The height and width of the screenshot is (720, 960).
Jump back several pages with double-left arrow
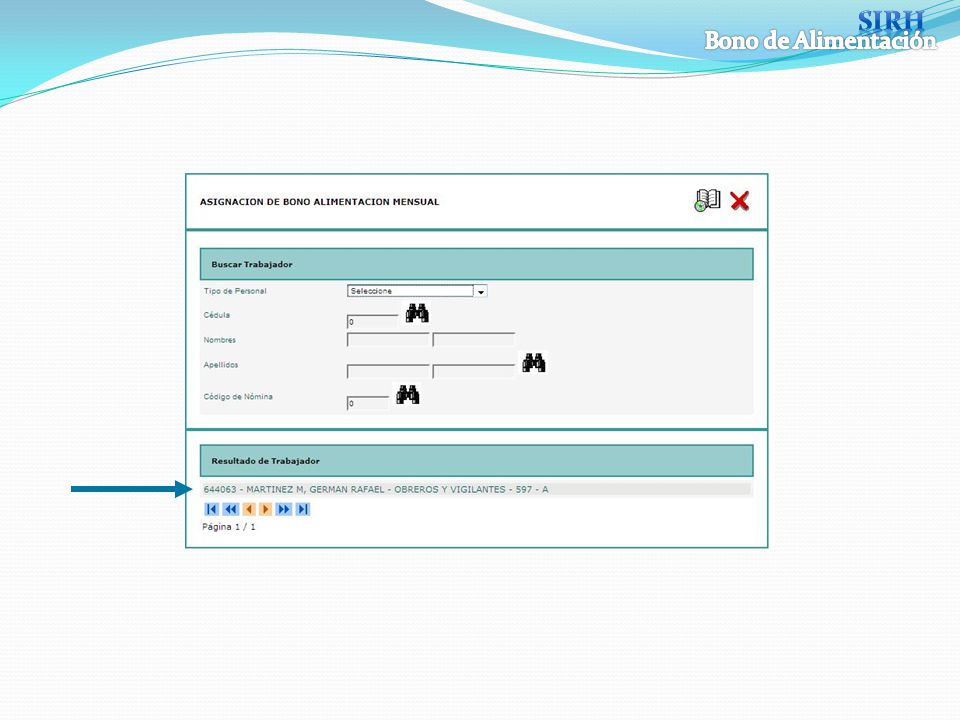[230, 509]
